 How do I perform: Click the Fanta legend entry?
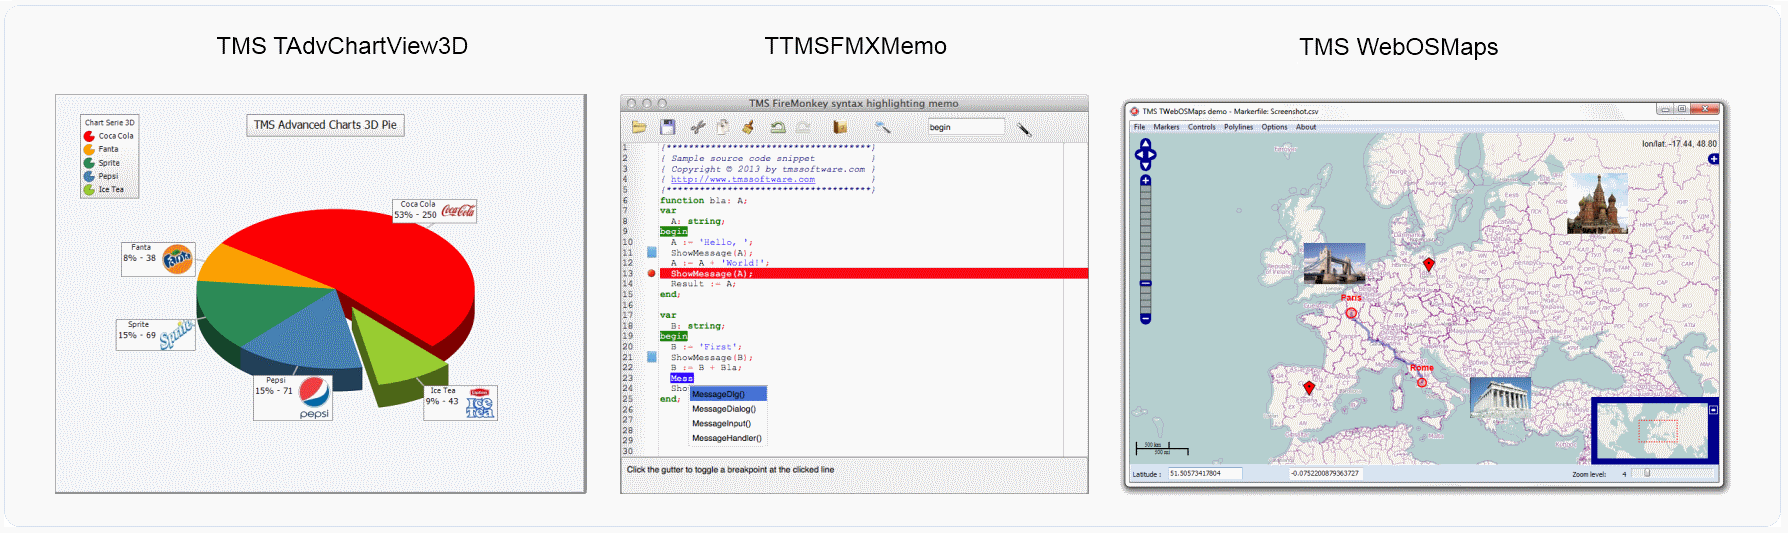[x=101, y=149]
